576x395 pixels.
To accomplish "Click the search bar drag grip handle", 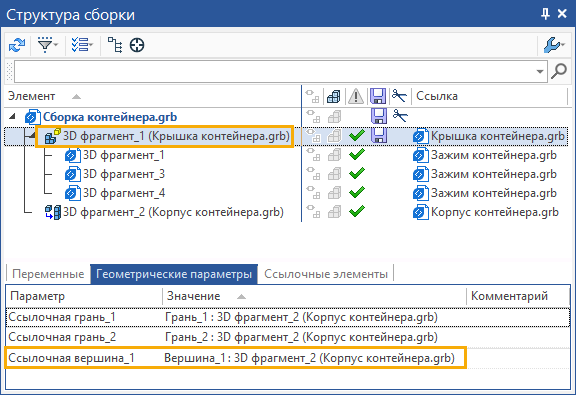I will (x=10, y=71).
